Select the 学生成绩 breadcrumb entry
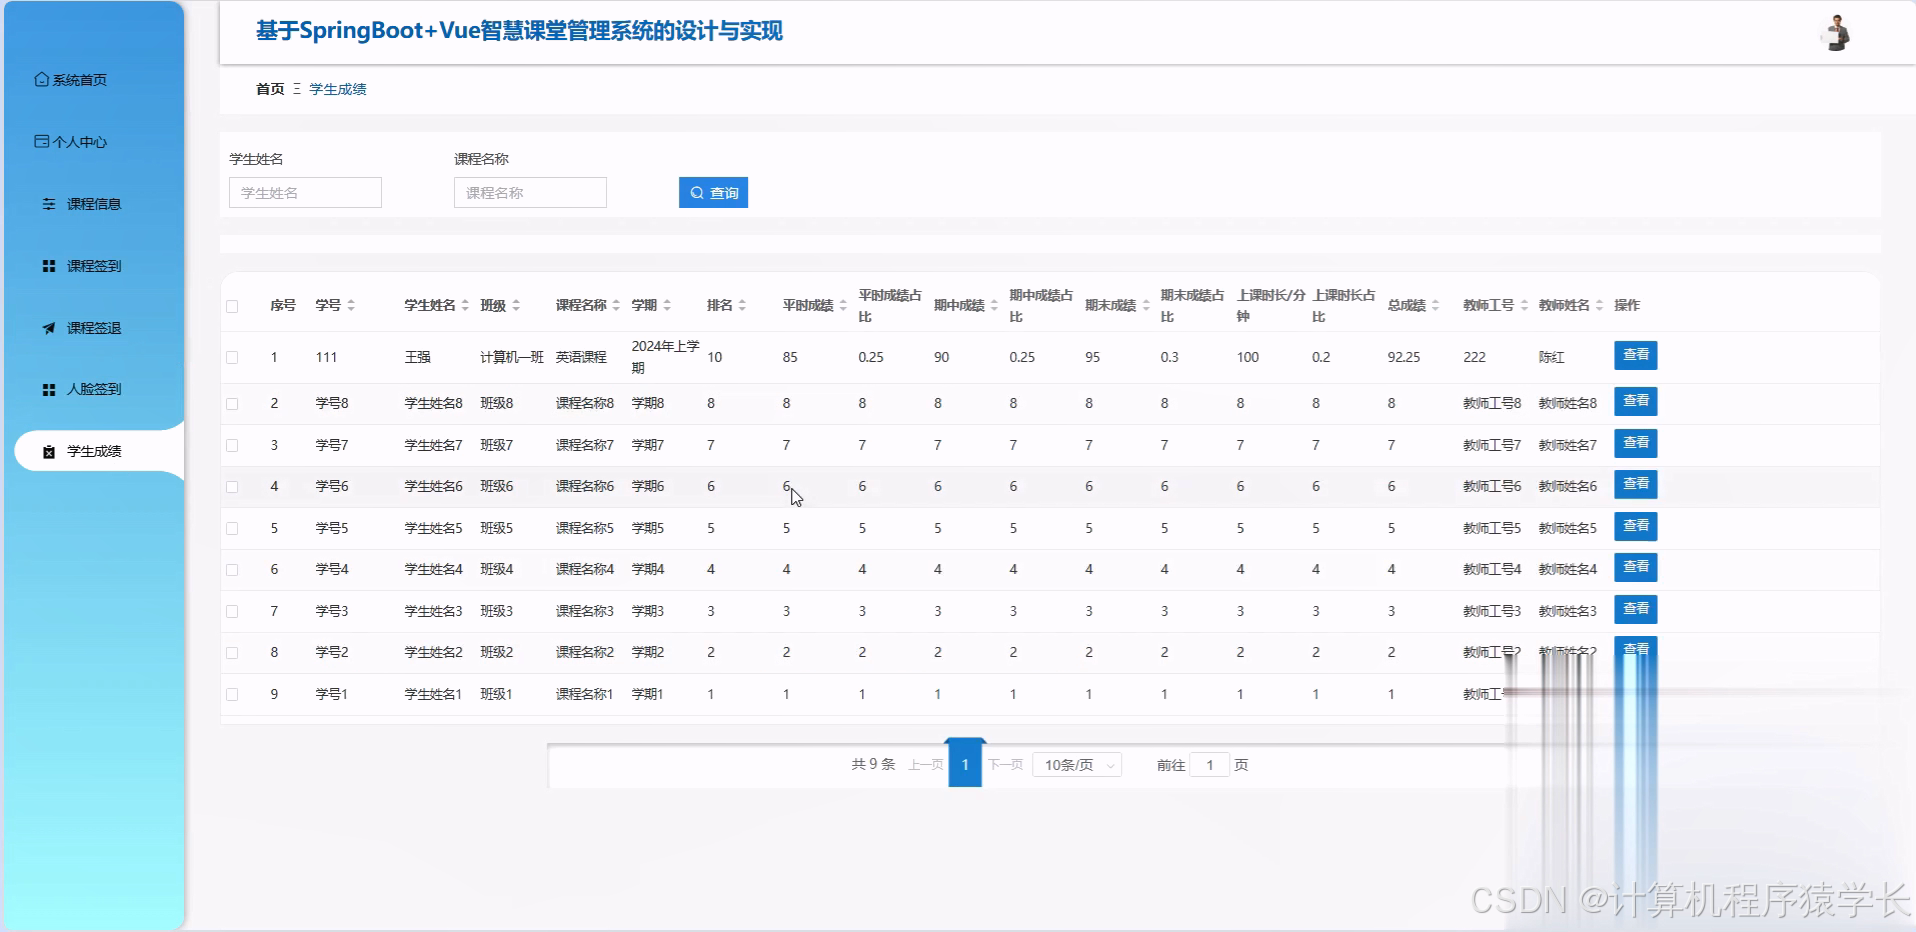Viewport: 1916px width, 932px height. [337, 89]
